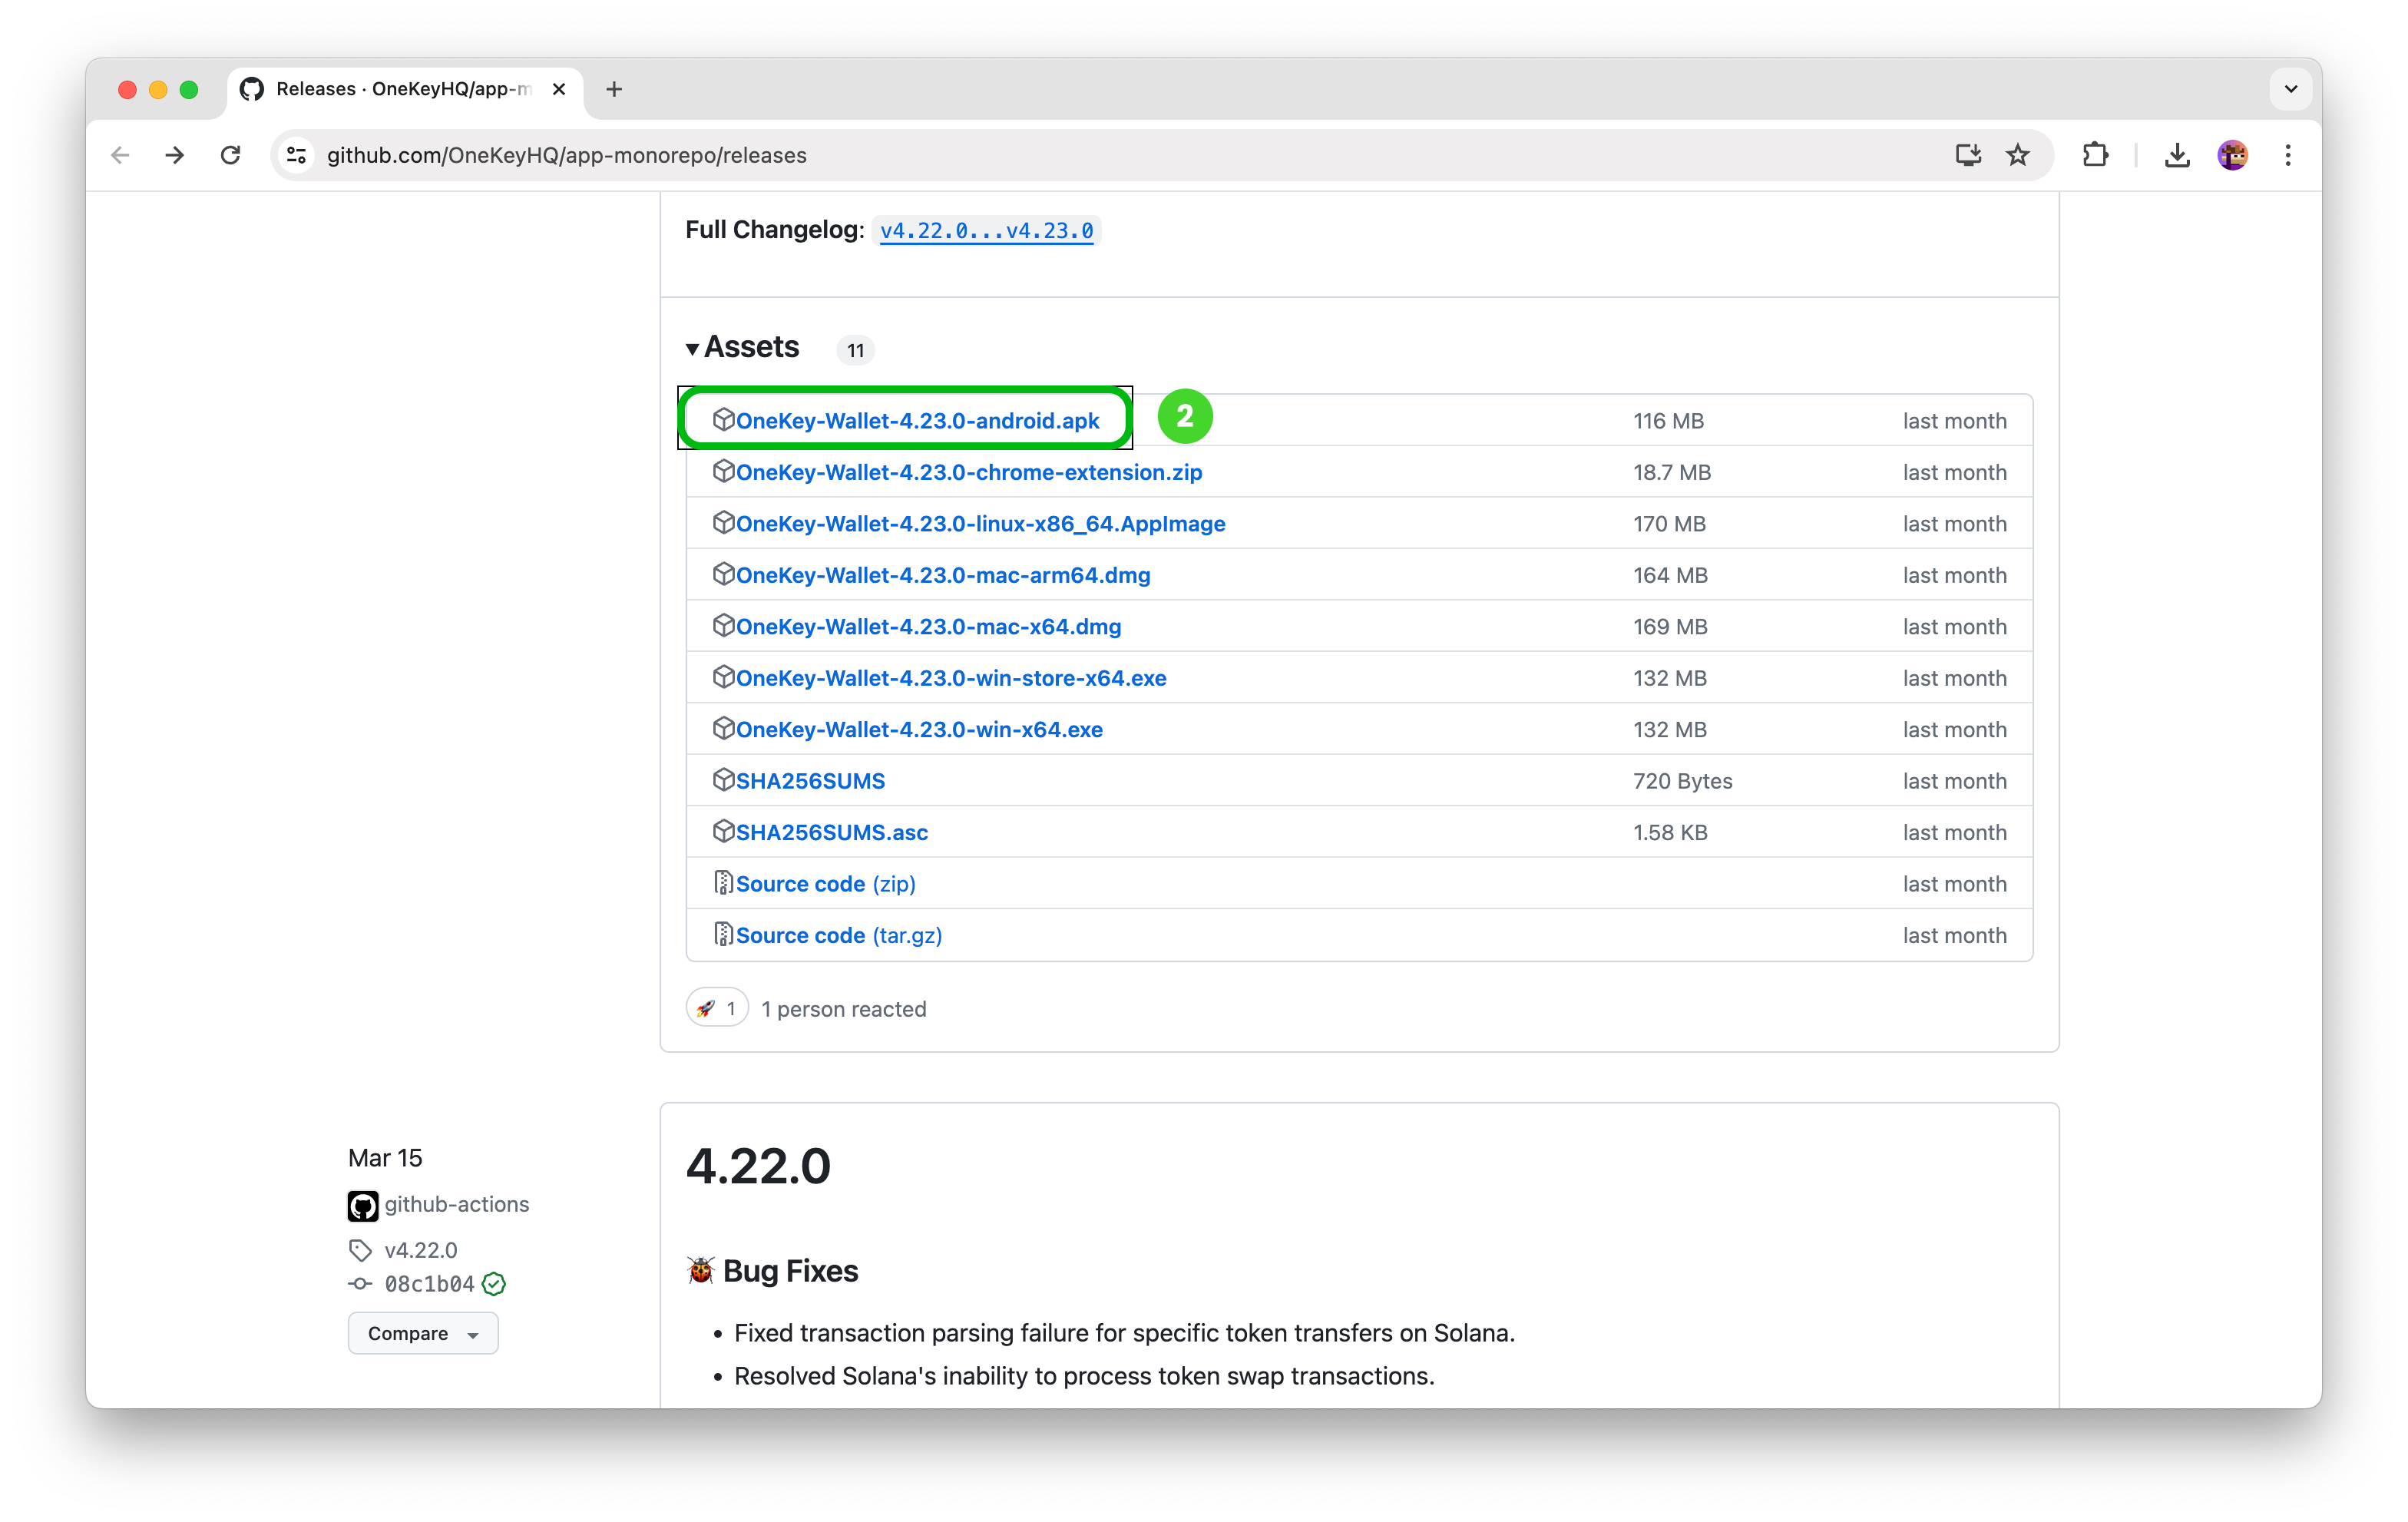Screen dimensions: 2408x1522
Task: Click the file icon beside Source code (tar.gz)
Action: (x=723, y=935)
